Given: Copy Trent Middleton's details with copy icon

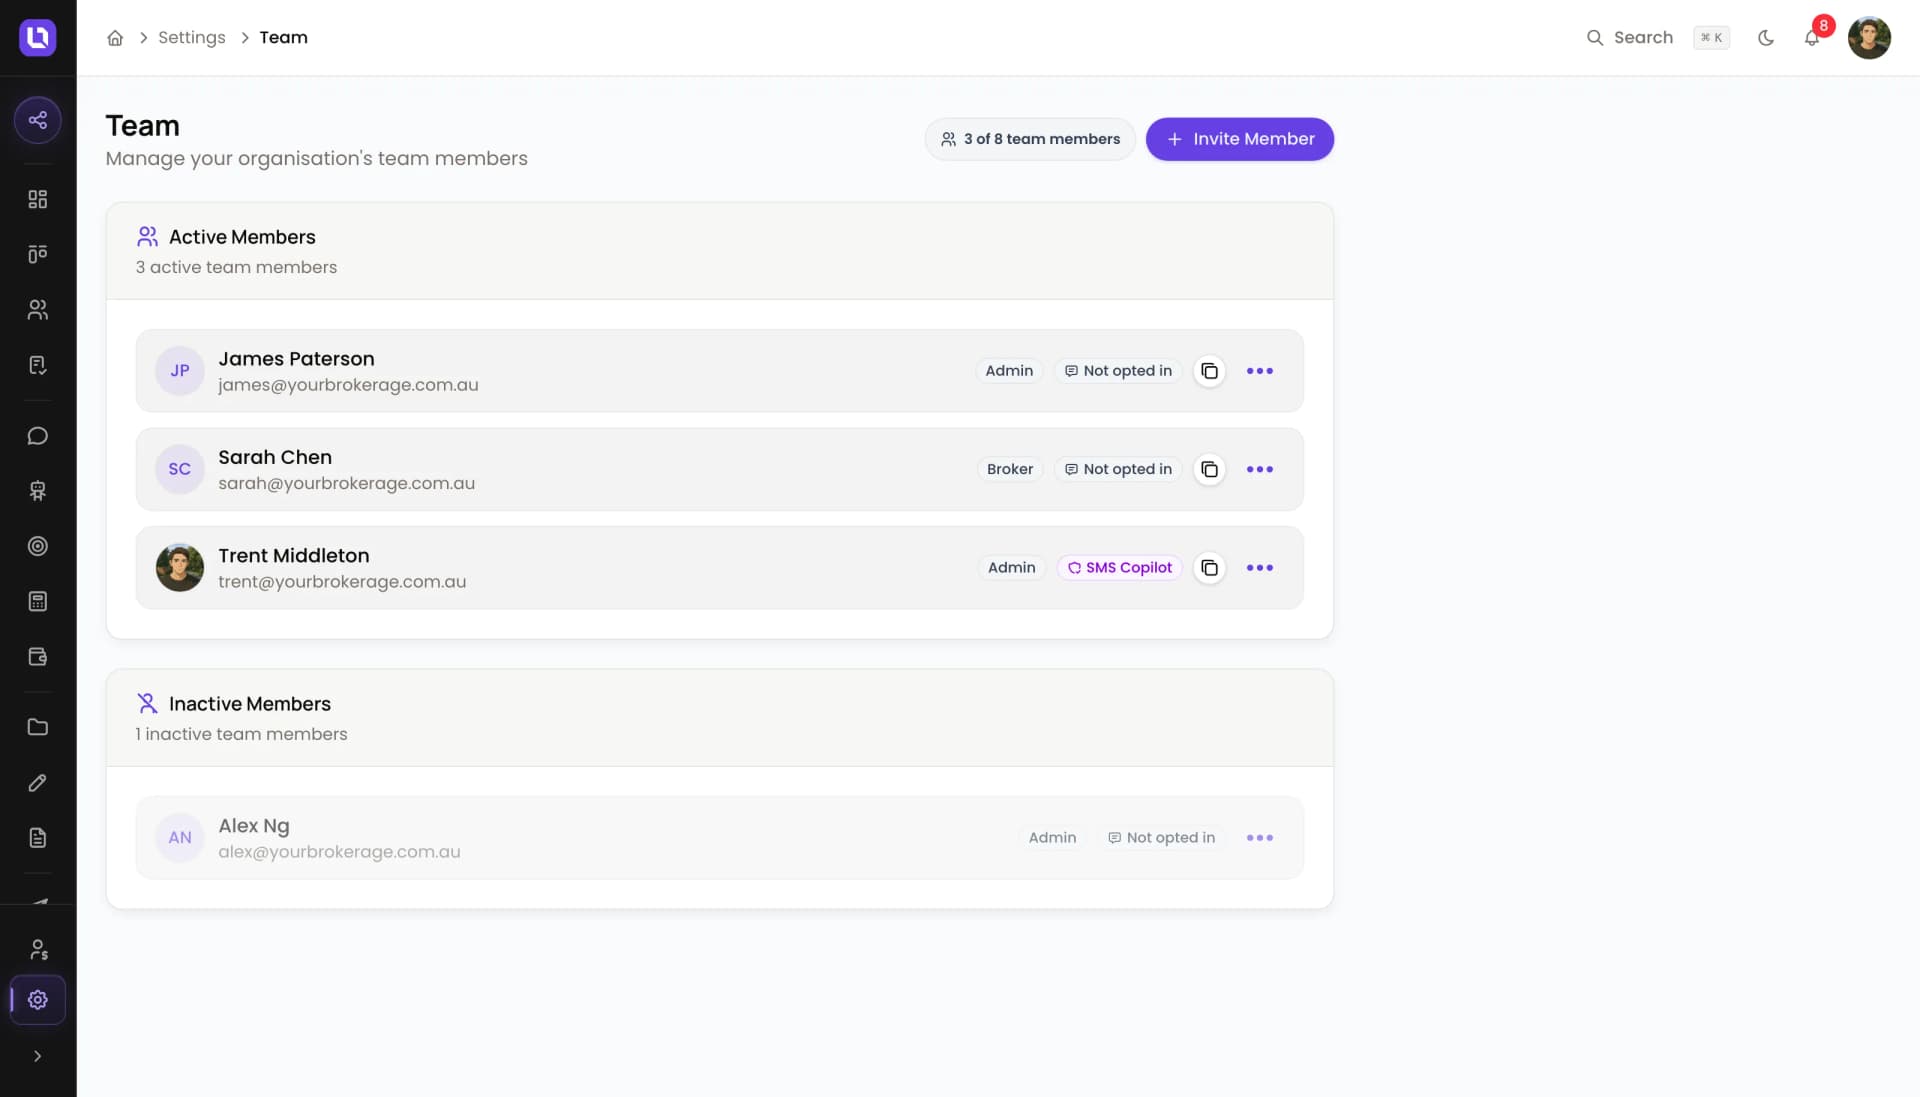Looking at the screenshot, I should (x=1209, y=568).
